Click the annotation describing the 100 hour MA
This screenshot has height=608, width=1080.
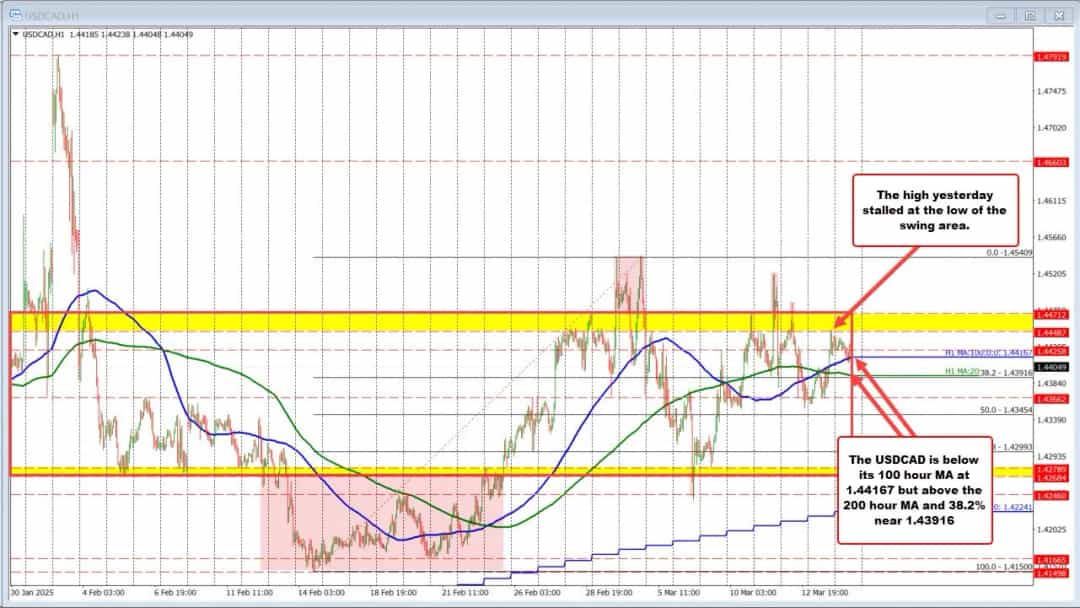coord(914,490)
